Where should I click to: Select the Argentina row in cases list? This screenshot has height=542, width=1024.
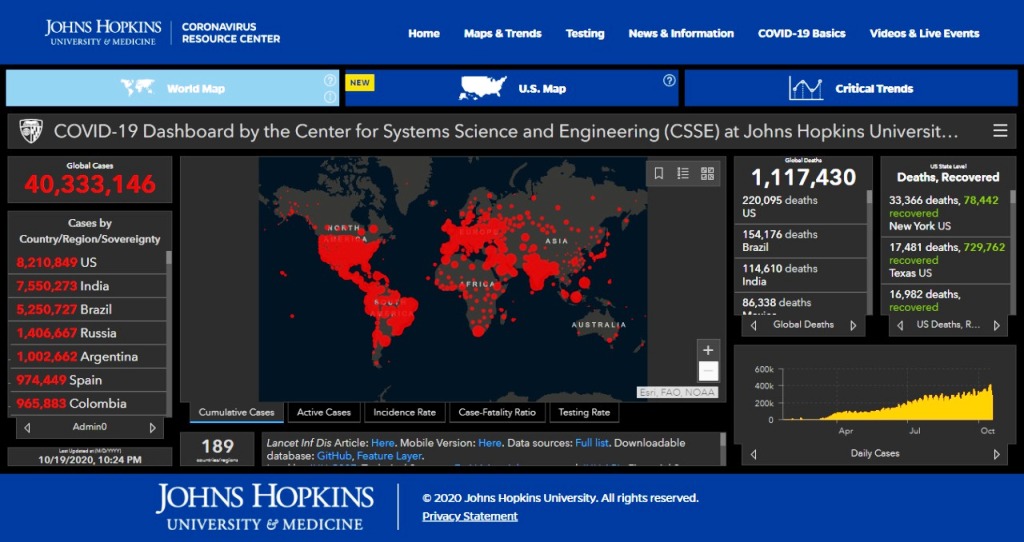88,357
